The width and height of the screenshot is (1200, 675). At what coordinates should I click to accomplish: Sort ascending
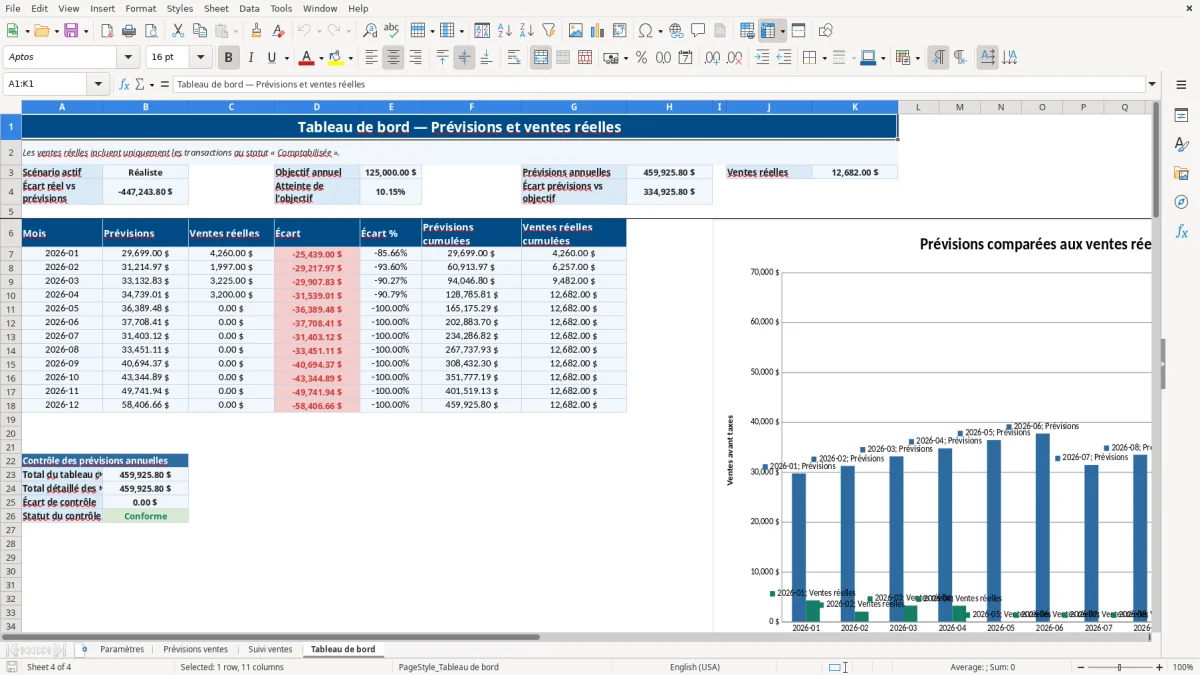click(x=504, y=31)
